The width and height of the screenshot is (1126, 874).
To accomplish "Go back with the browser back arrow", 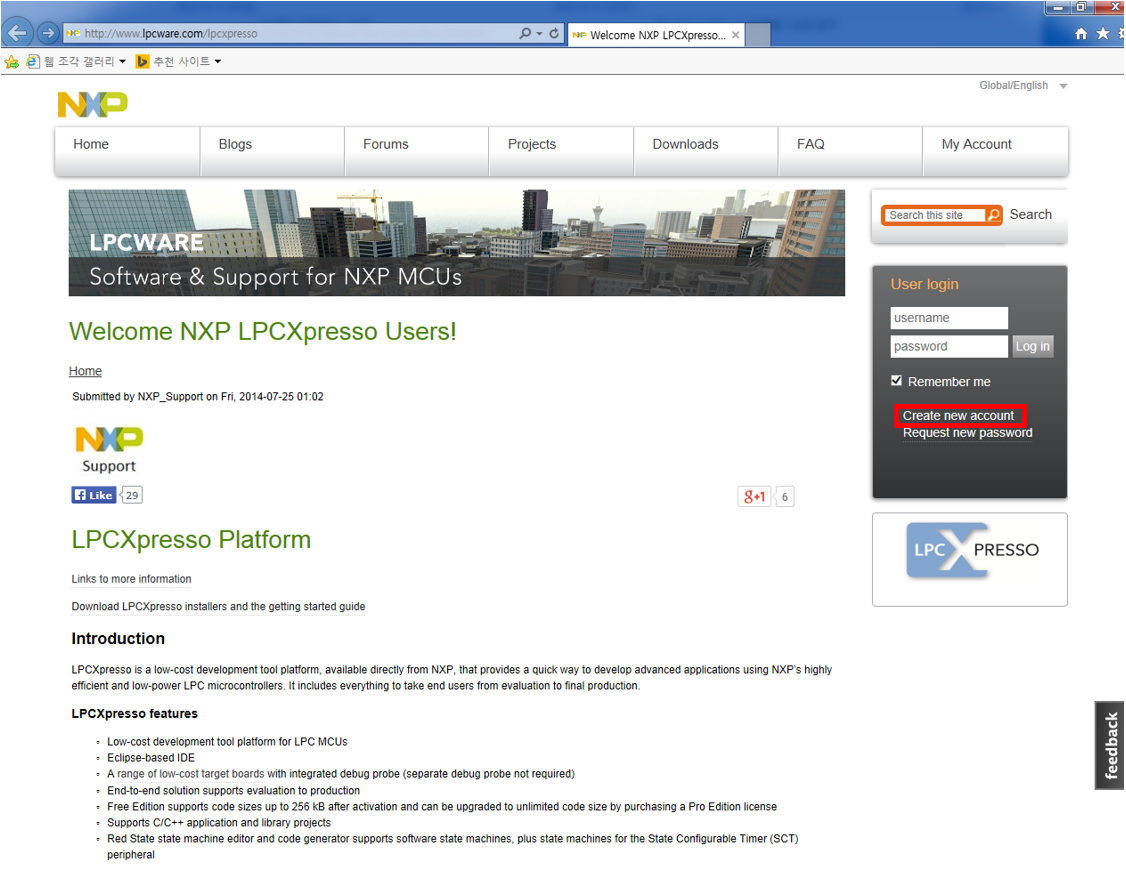I will [17, 33].
